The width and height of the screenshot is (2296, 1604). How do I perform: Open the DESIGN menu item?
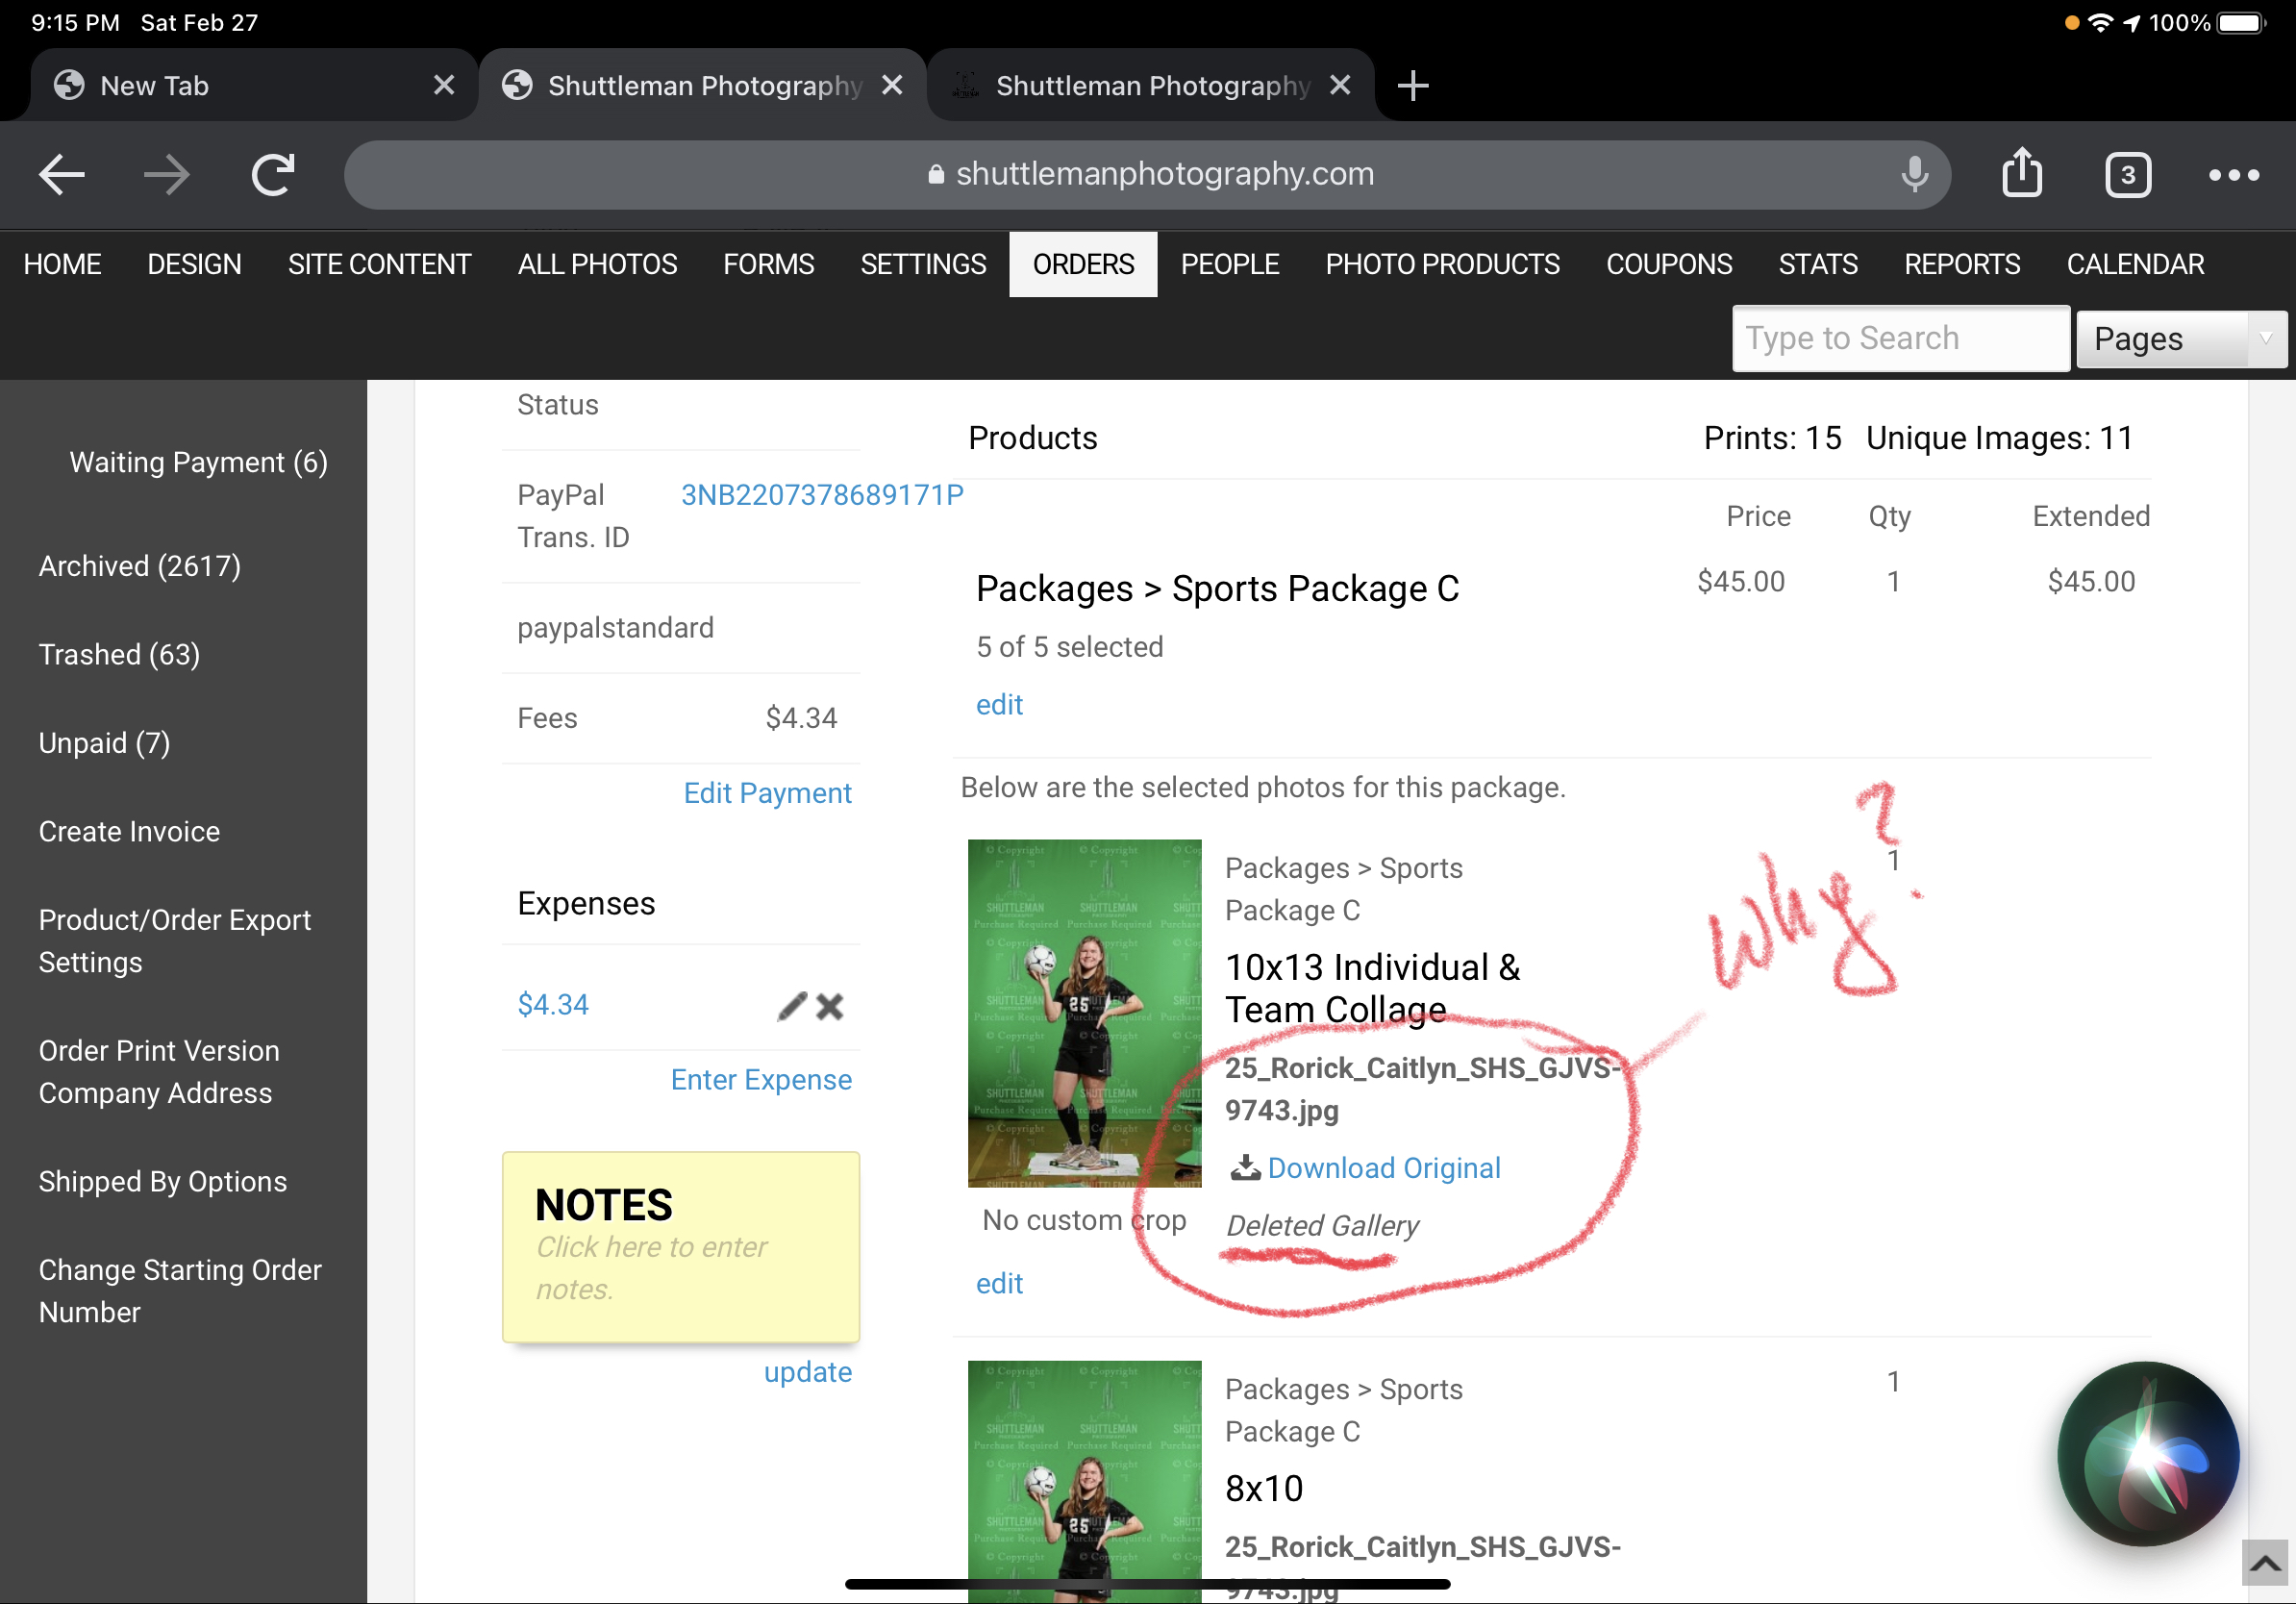[x=194, y=264]
